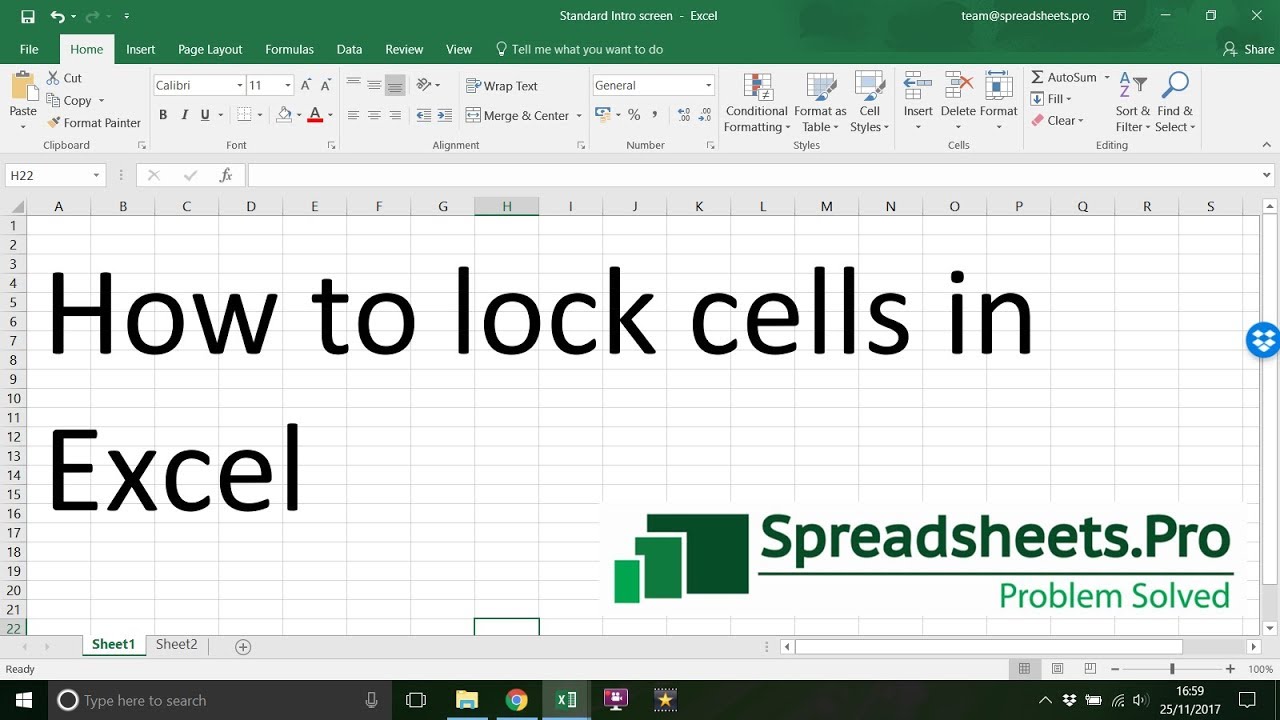Switch to the Page Layout tab
The image size is (1280, 720).
pyautogui.click(x=210, y=49)
